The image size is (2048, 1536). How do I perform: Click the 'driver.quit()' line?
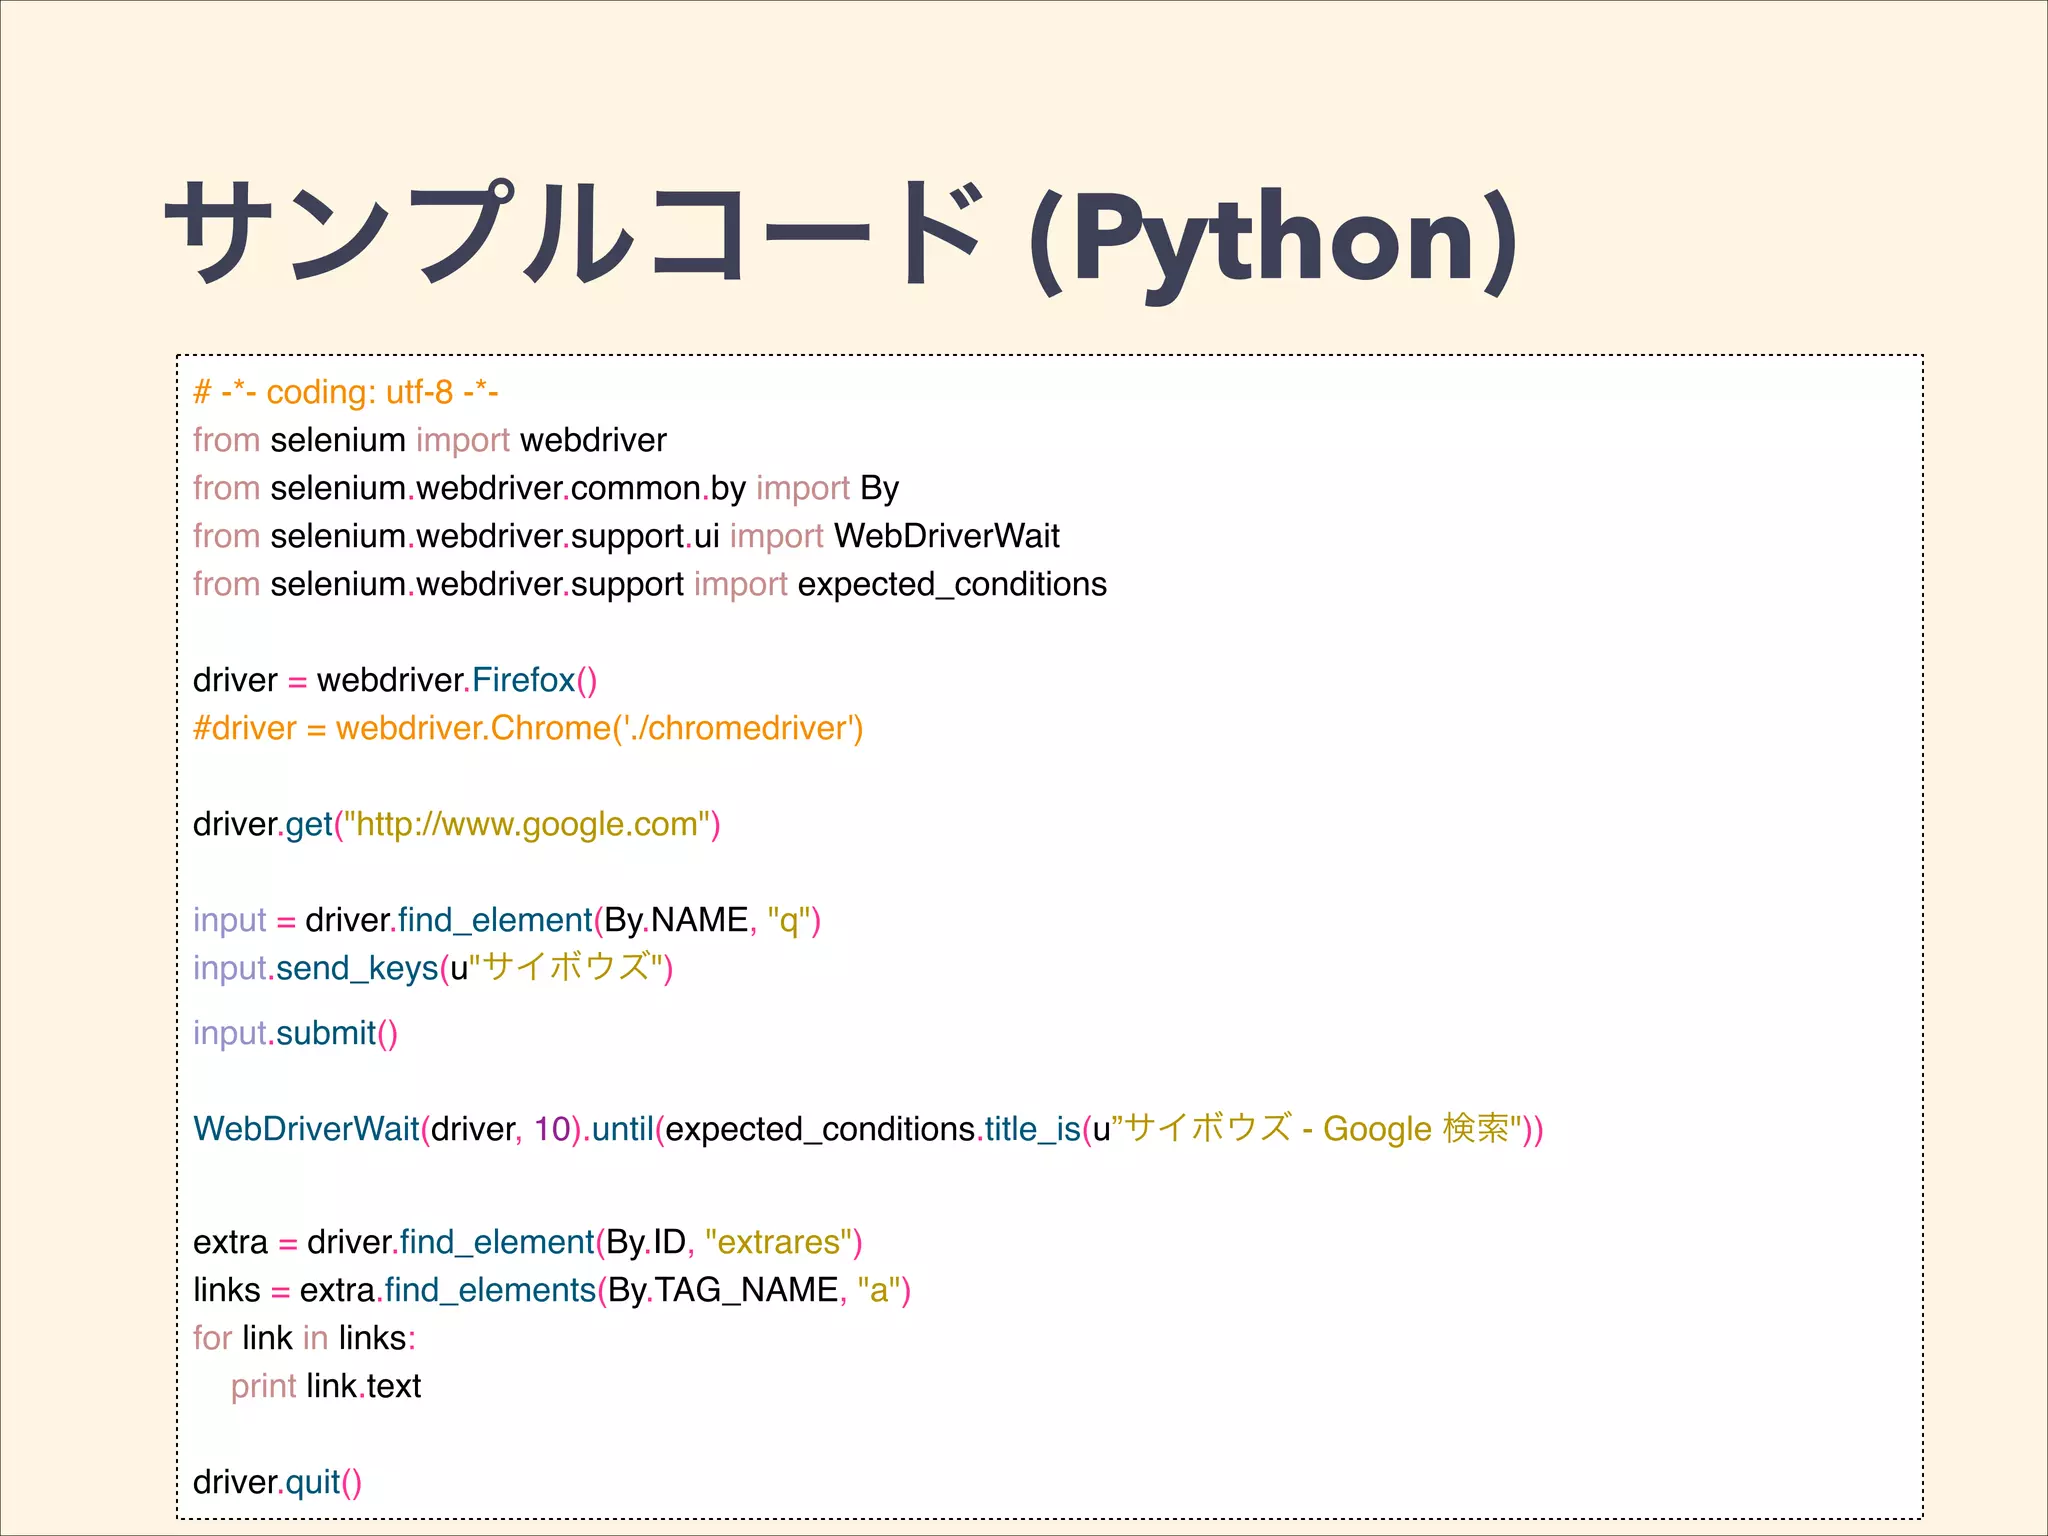click(277, 1482)
